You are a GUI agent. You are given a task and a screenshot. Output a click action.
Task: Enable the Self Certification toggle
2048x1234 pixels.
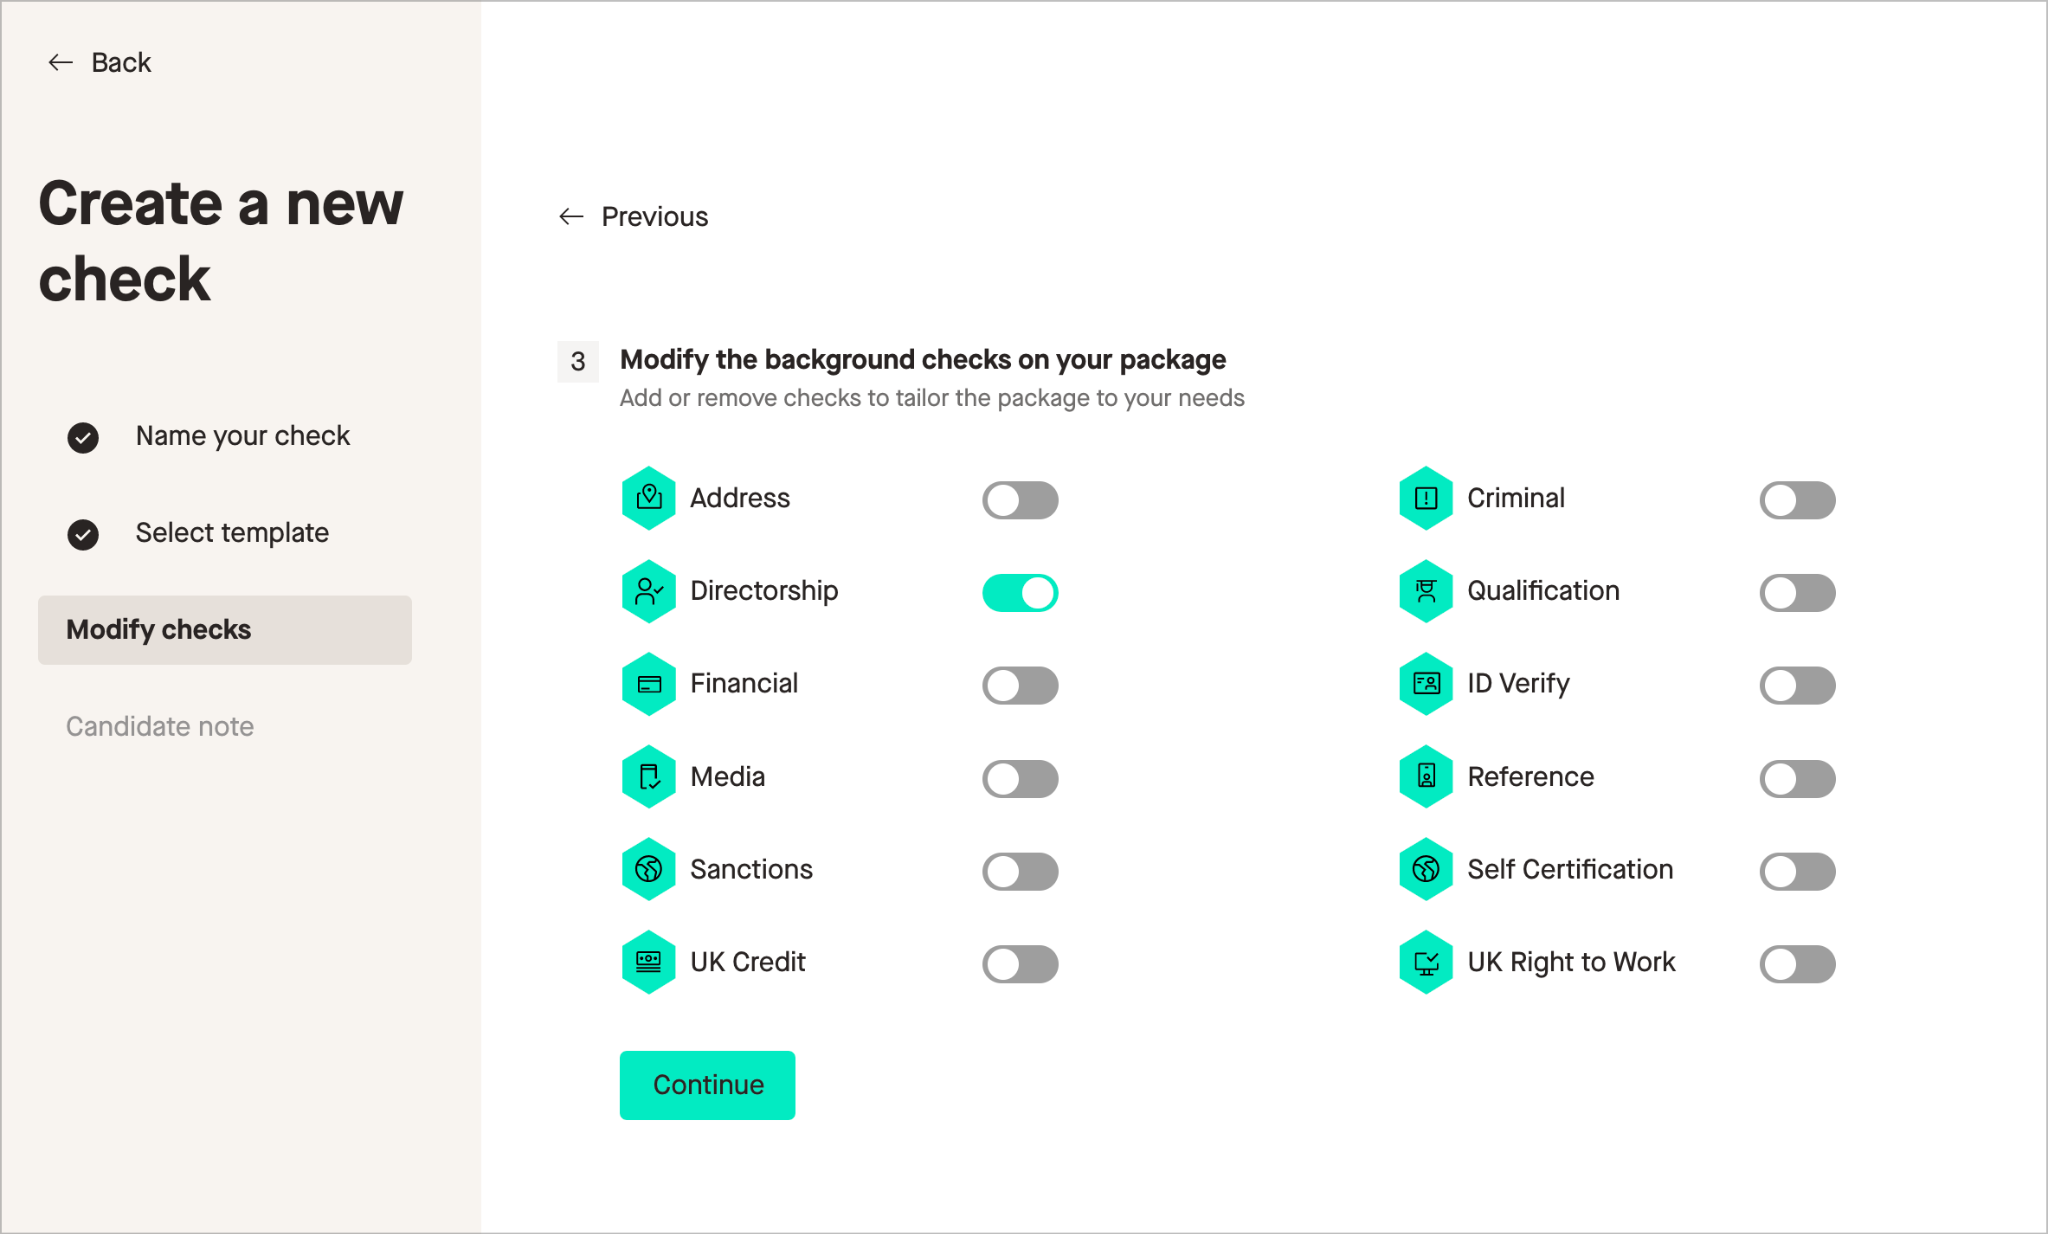[1797, 871]
